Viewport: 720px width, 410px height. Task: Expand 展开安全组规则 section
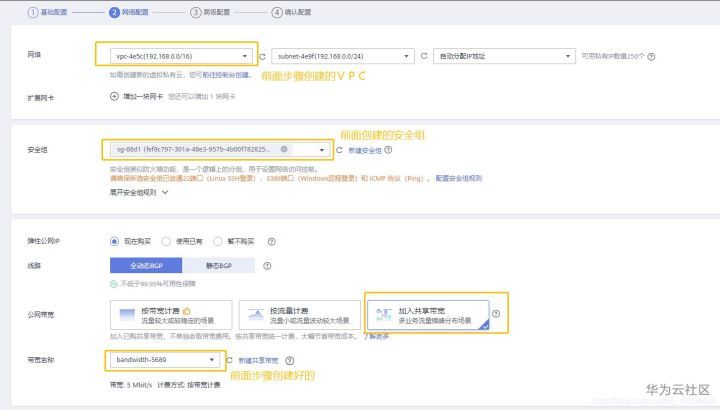(139, 192)
